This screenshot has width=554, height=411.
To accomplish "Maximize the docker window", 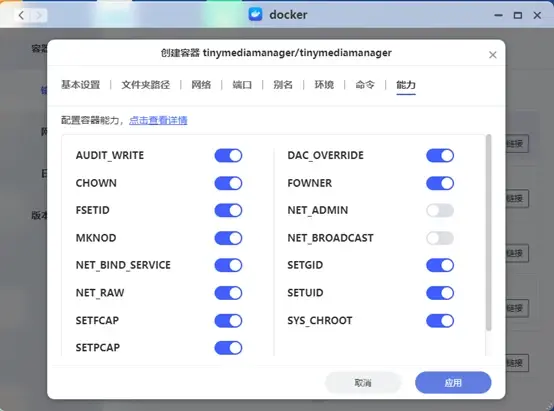I will pyautogui.click(x=518, y=15).
